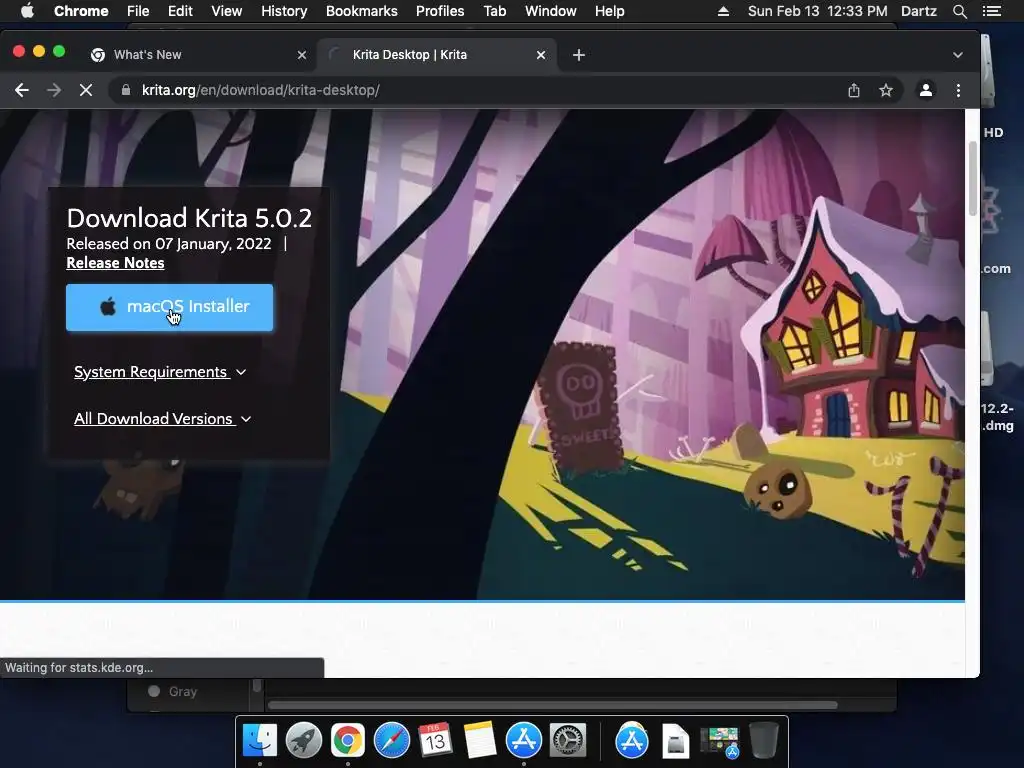Launch Launchpad from the Dock
Image resolution: width=1024 pixels, height=768 pixels.
pos(304,741)
